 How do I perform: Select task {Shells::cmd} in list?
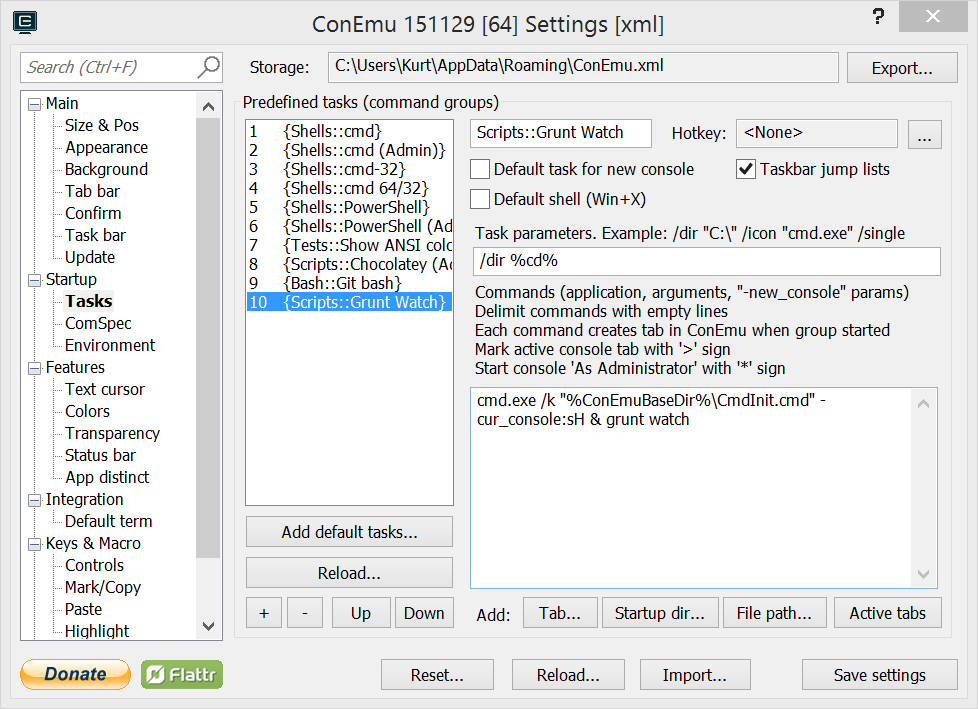click(x=349, y=131)
